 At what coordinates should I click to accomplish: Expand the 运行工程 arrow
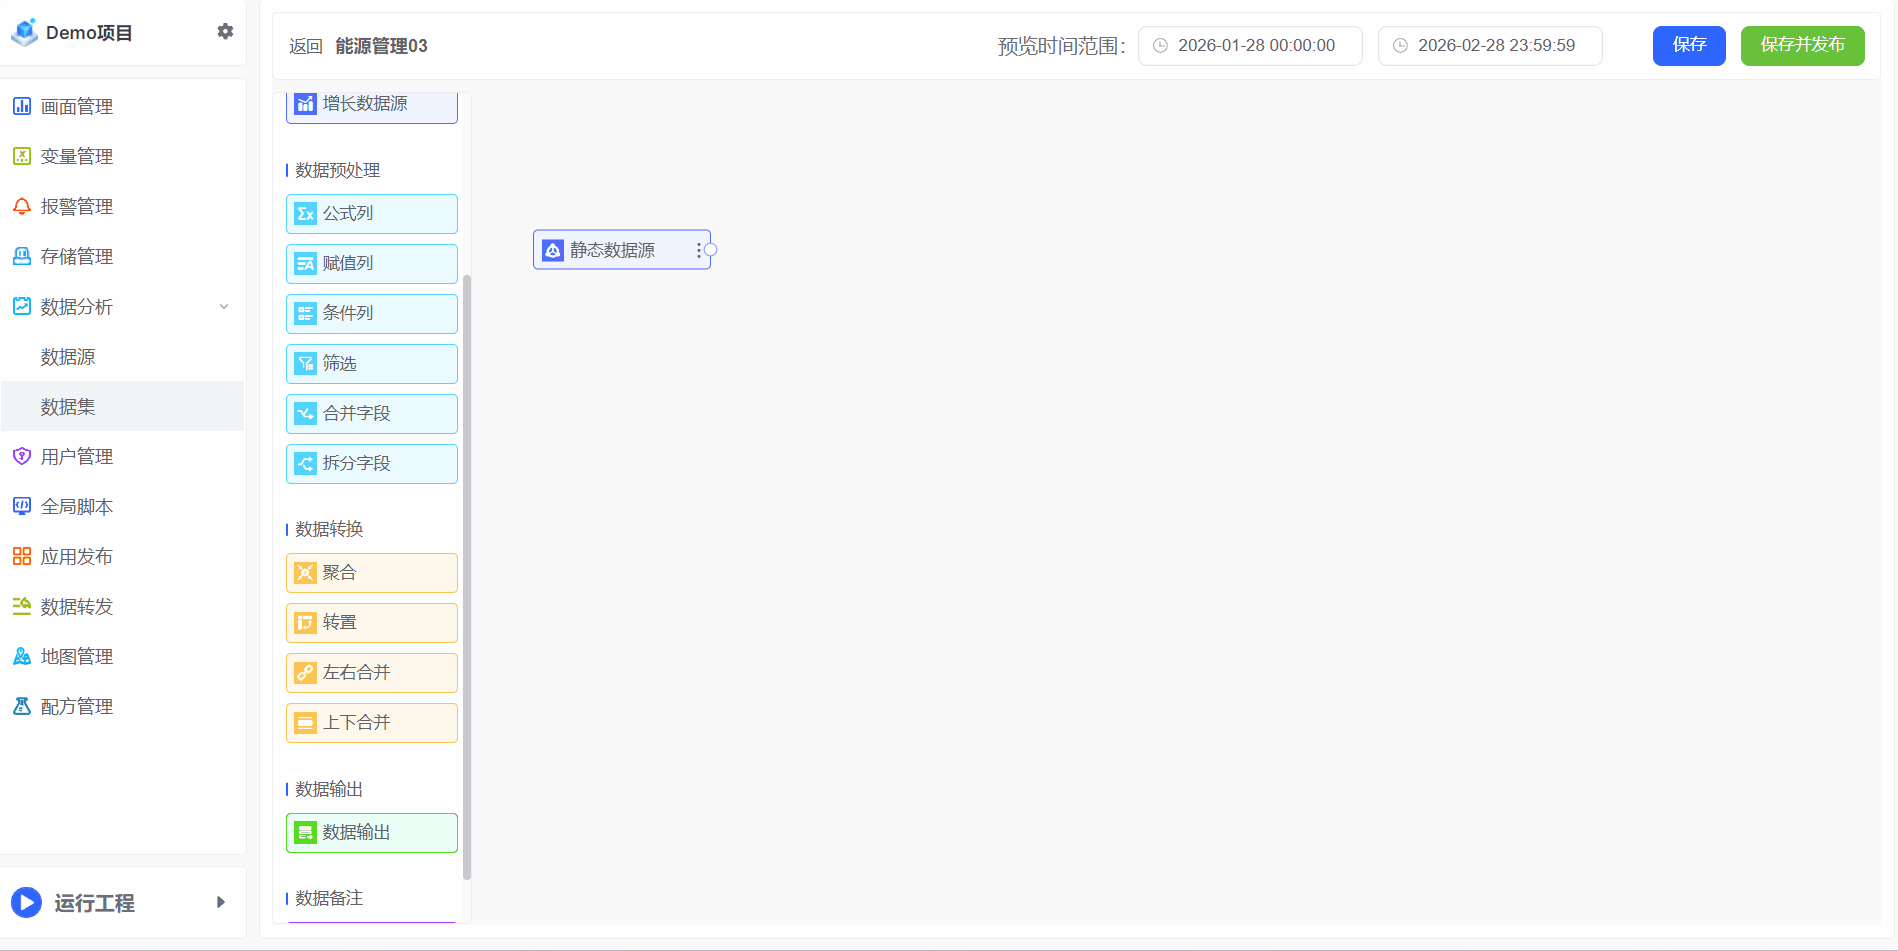point(221,903)
